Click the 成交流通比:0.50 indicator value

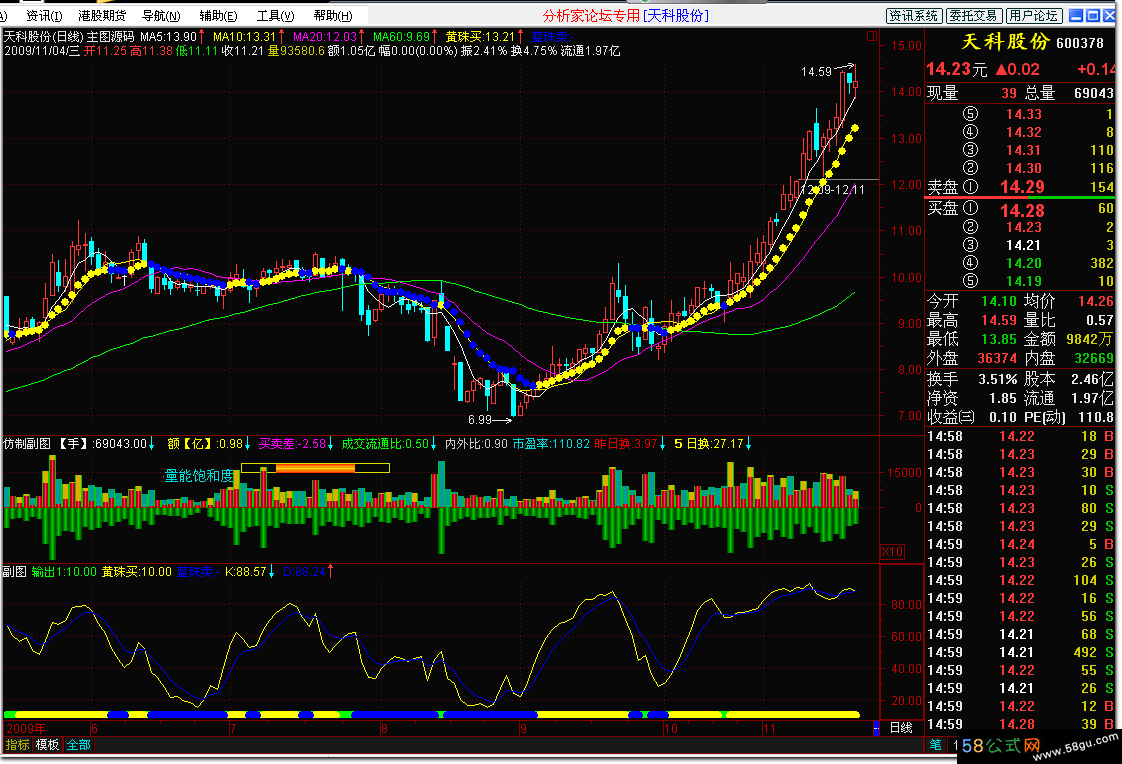(385, 444)
